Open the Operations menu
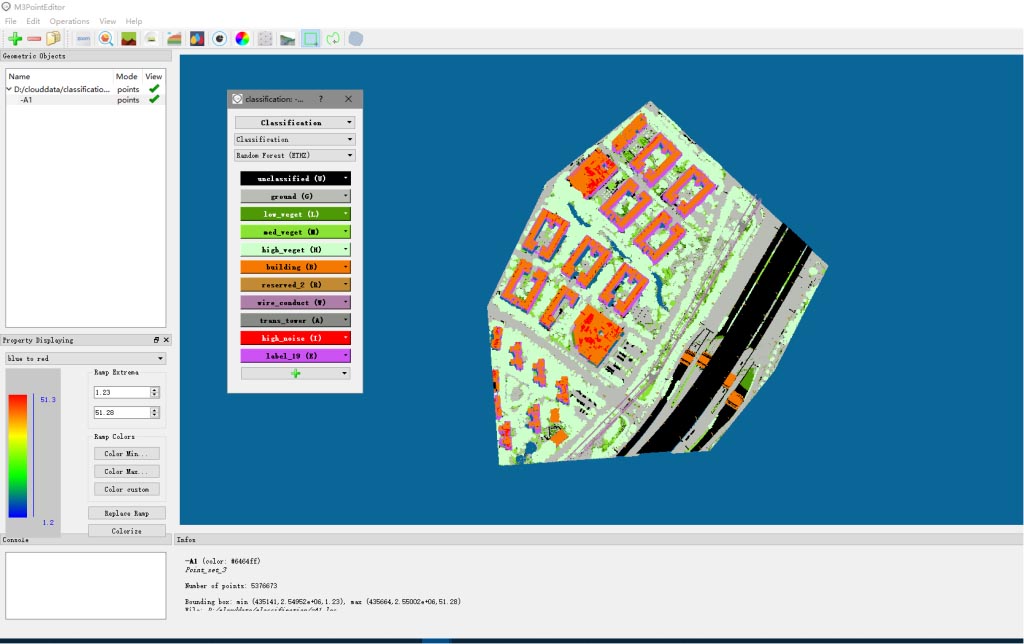 69,21
